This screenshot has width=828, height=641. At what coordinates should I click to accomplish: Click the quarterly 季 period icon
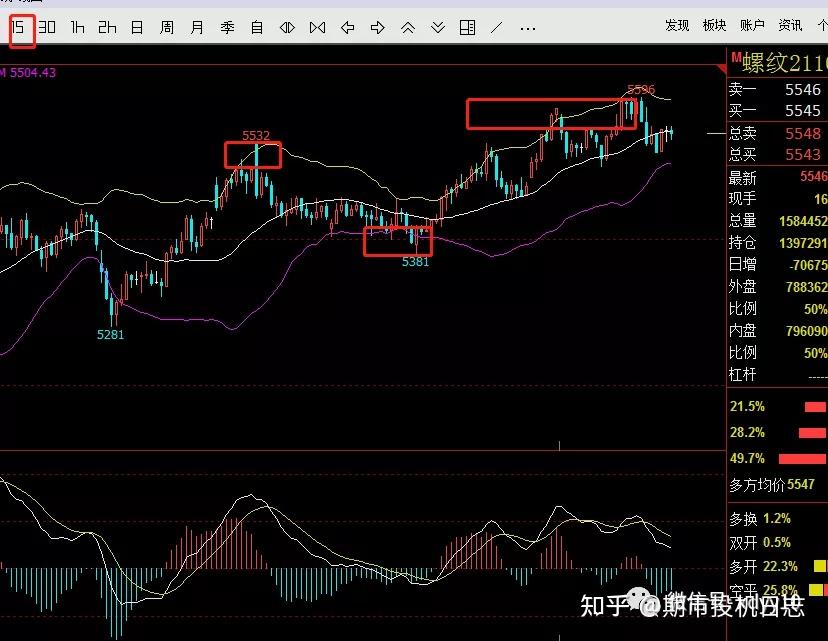pos(226,28)
